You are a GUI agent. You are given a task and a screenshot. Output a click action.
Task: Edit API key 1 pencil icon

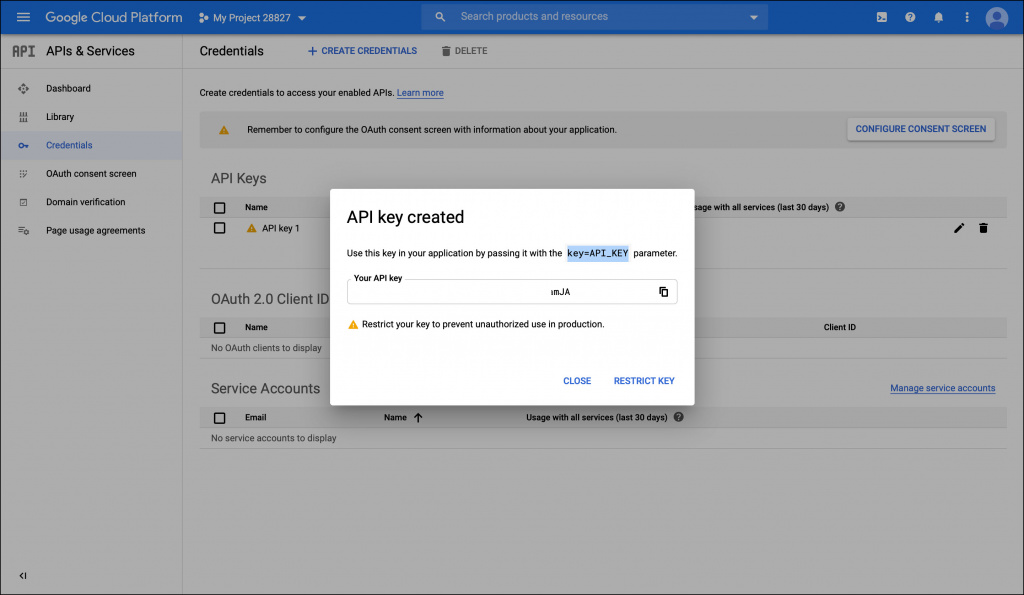click(x=959, y=228)
